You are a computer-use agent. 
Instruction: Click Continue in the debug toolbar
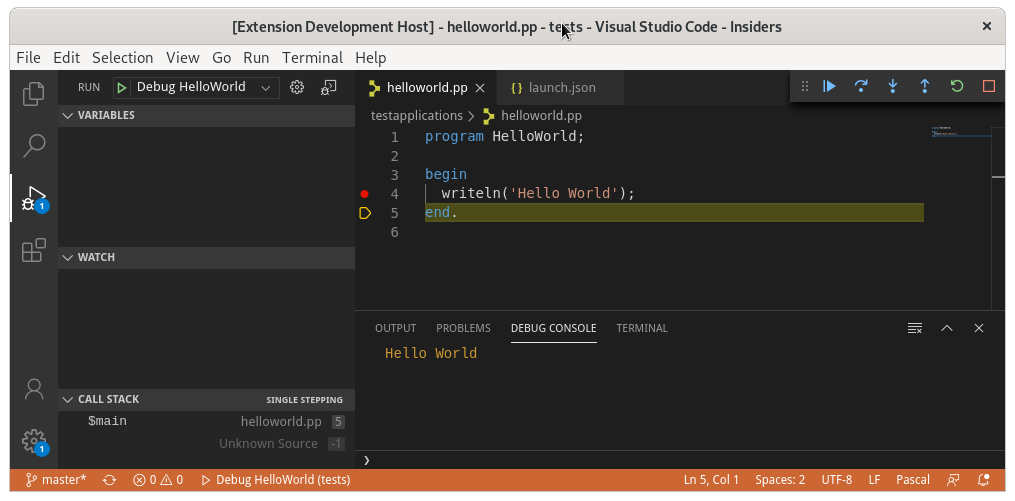[x=829, y=86]
